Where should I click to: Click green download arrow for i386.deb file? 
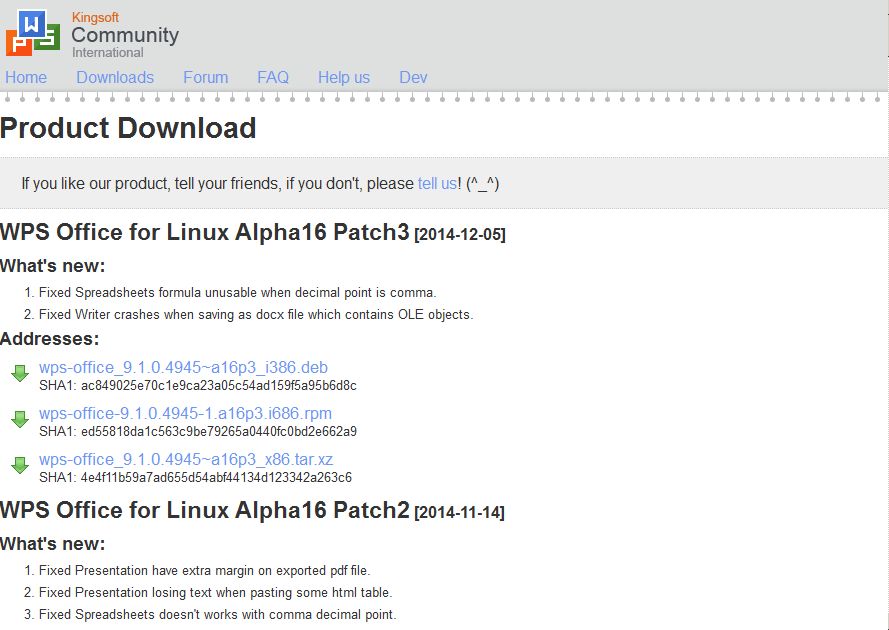pos(20,374)
